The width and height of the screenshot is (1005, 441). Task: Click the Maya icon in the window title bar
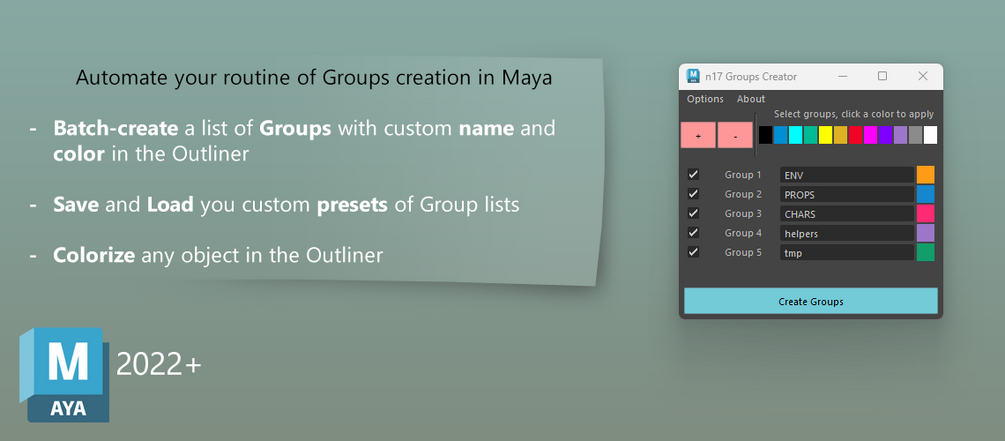[x=693, y=76]
